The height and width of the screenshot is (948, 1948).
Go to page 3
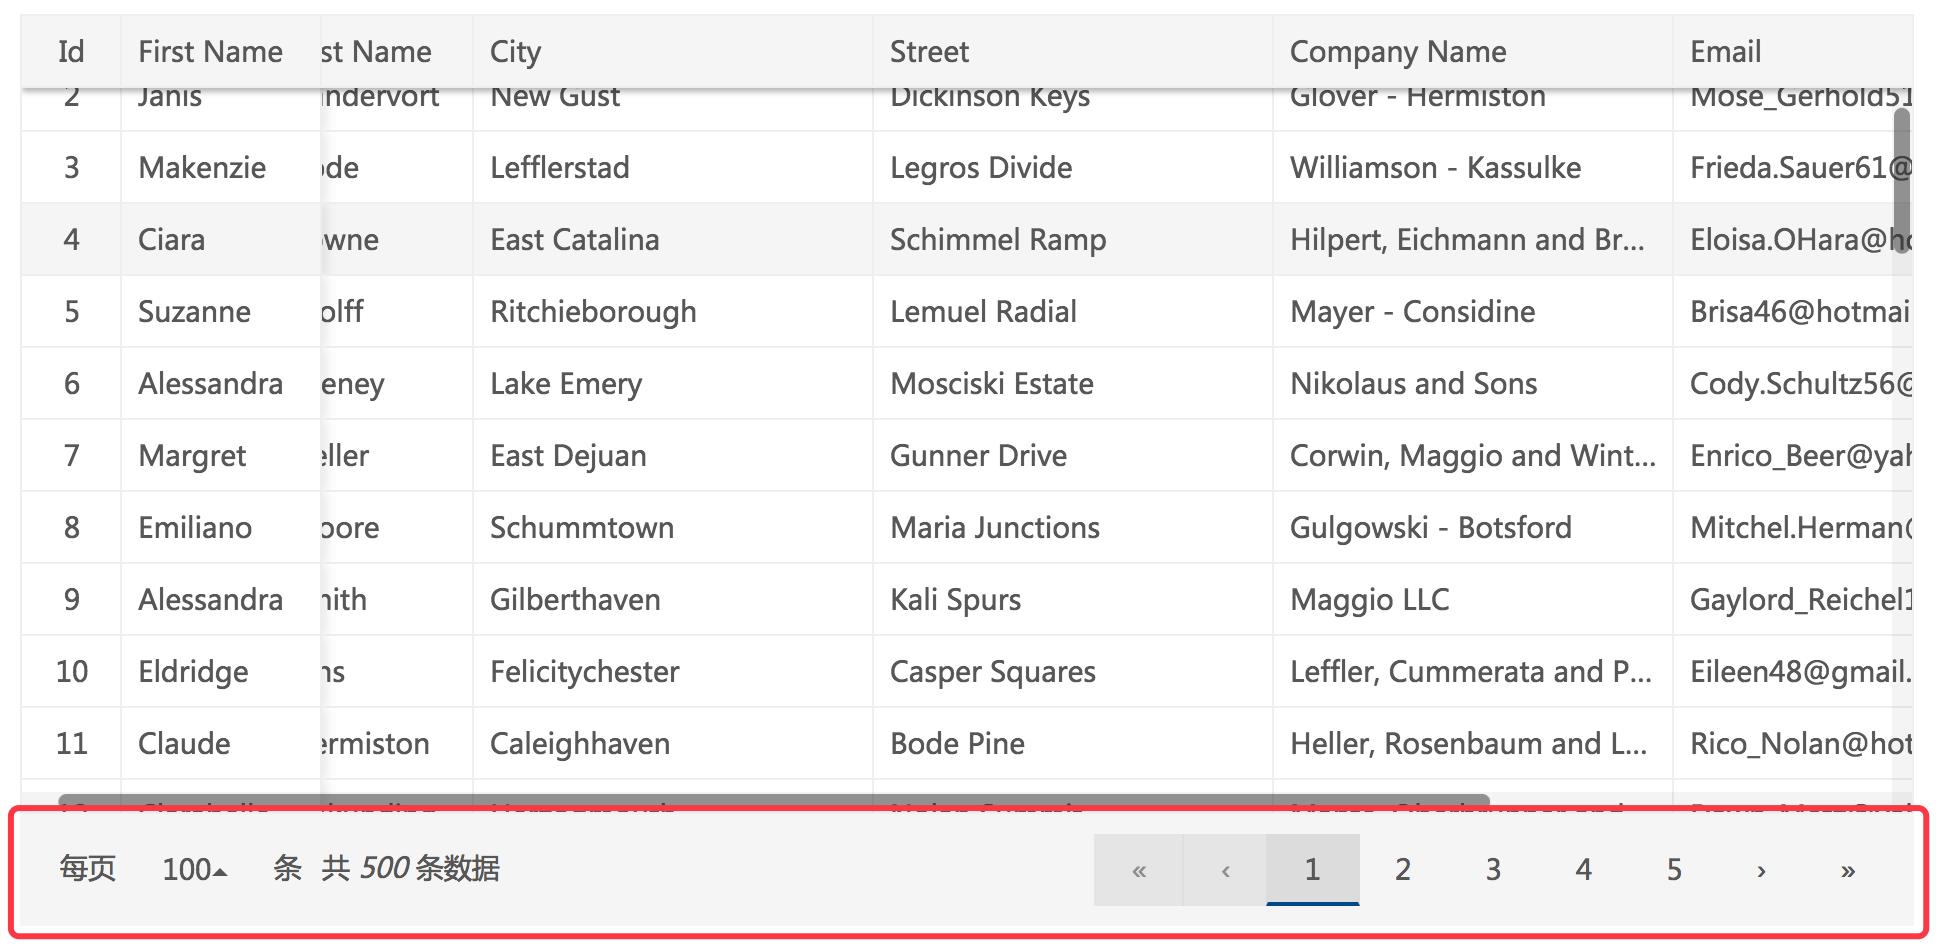tap(1493, 870)
